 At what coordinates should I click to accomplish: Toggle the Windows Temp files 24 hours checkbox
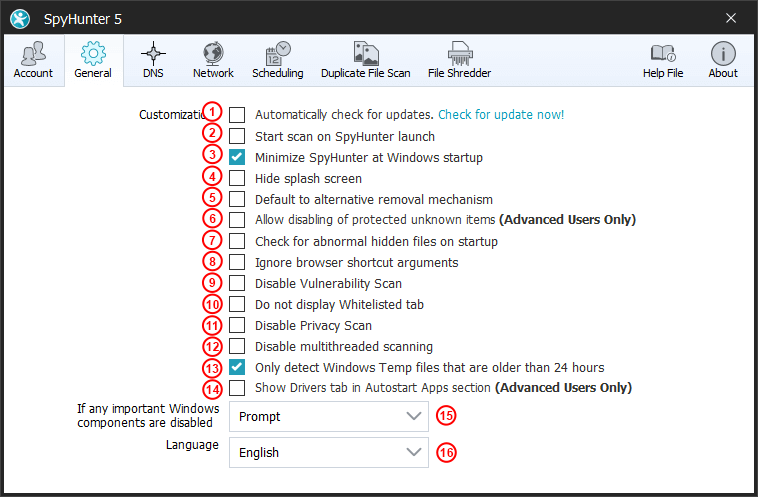click(237, 367)
